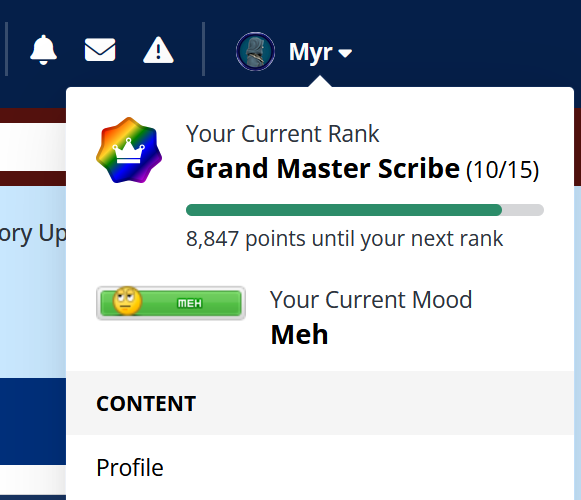The image size is (581, 500).
Task: Select the CONTENT section header
Action: pyautogui.click(x=146, y=404)
